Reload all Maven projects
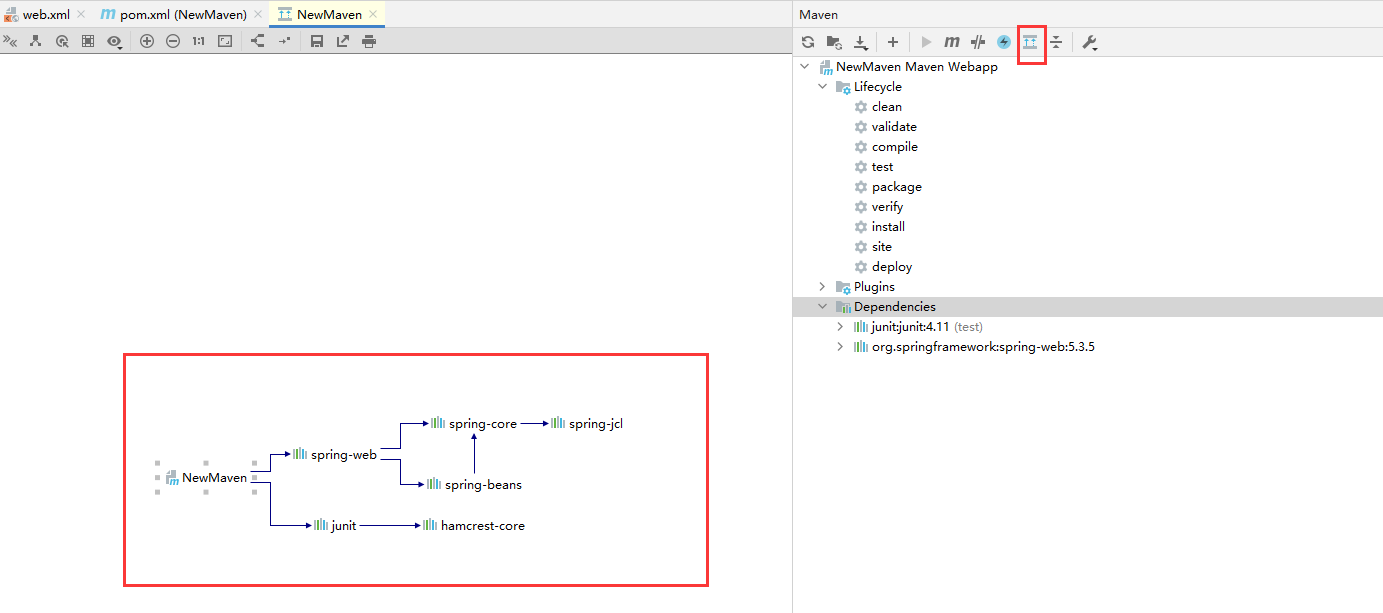 [808, 42]
